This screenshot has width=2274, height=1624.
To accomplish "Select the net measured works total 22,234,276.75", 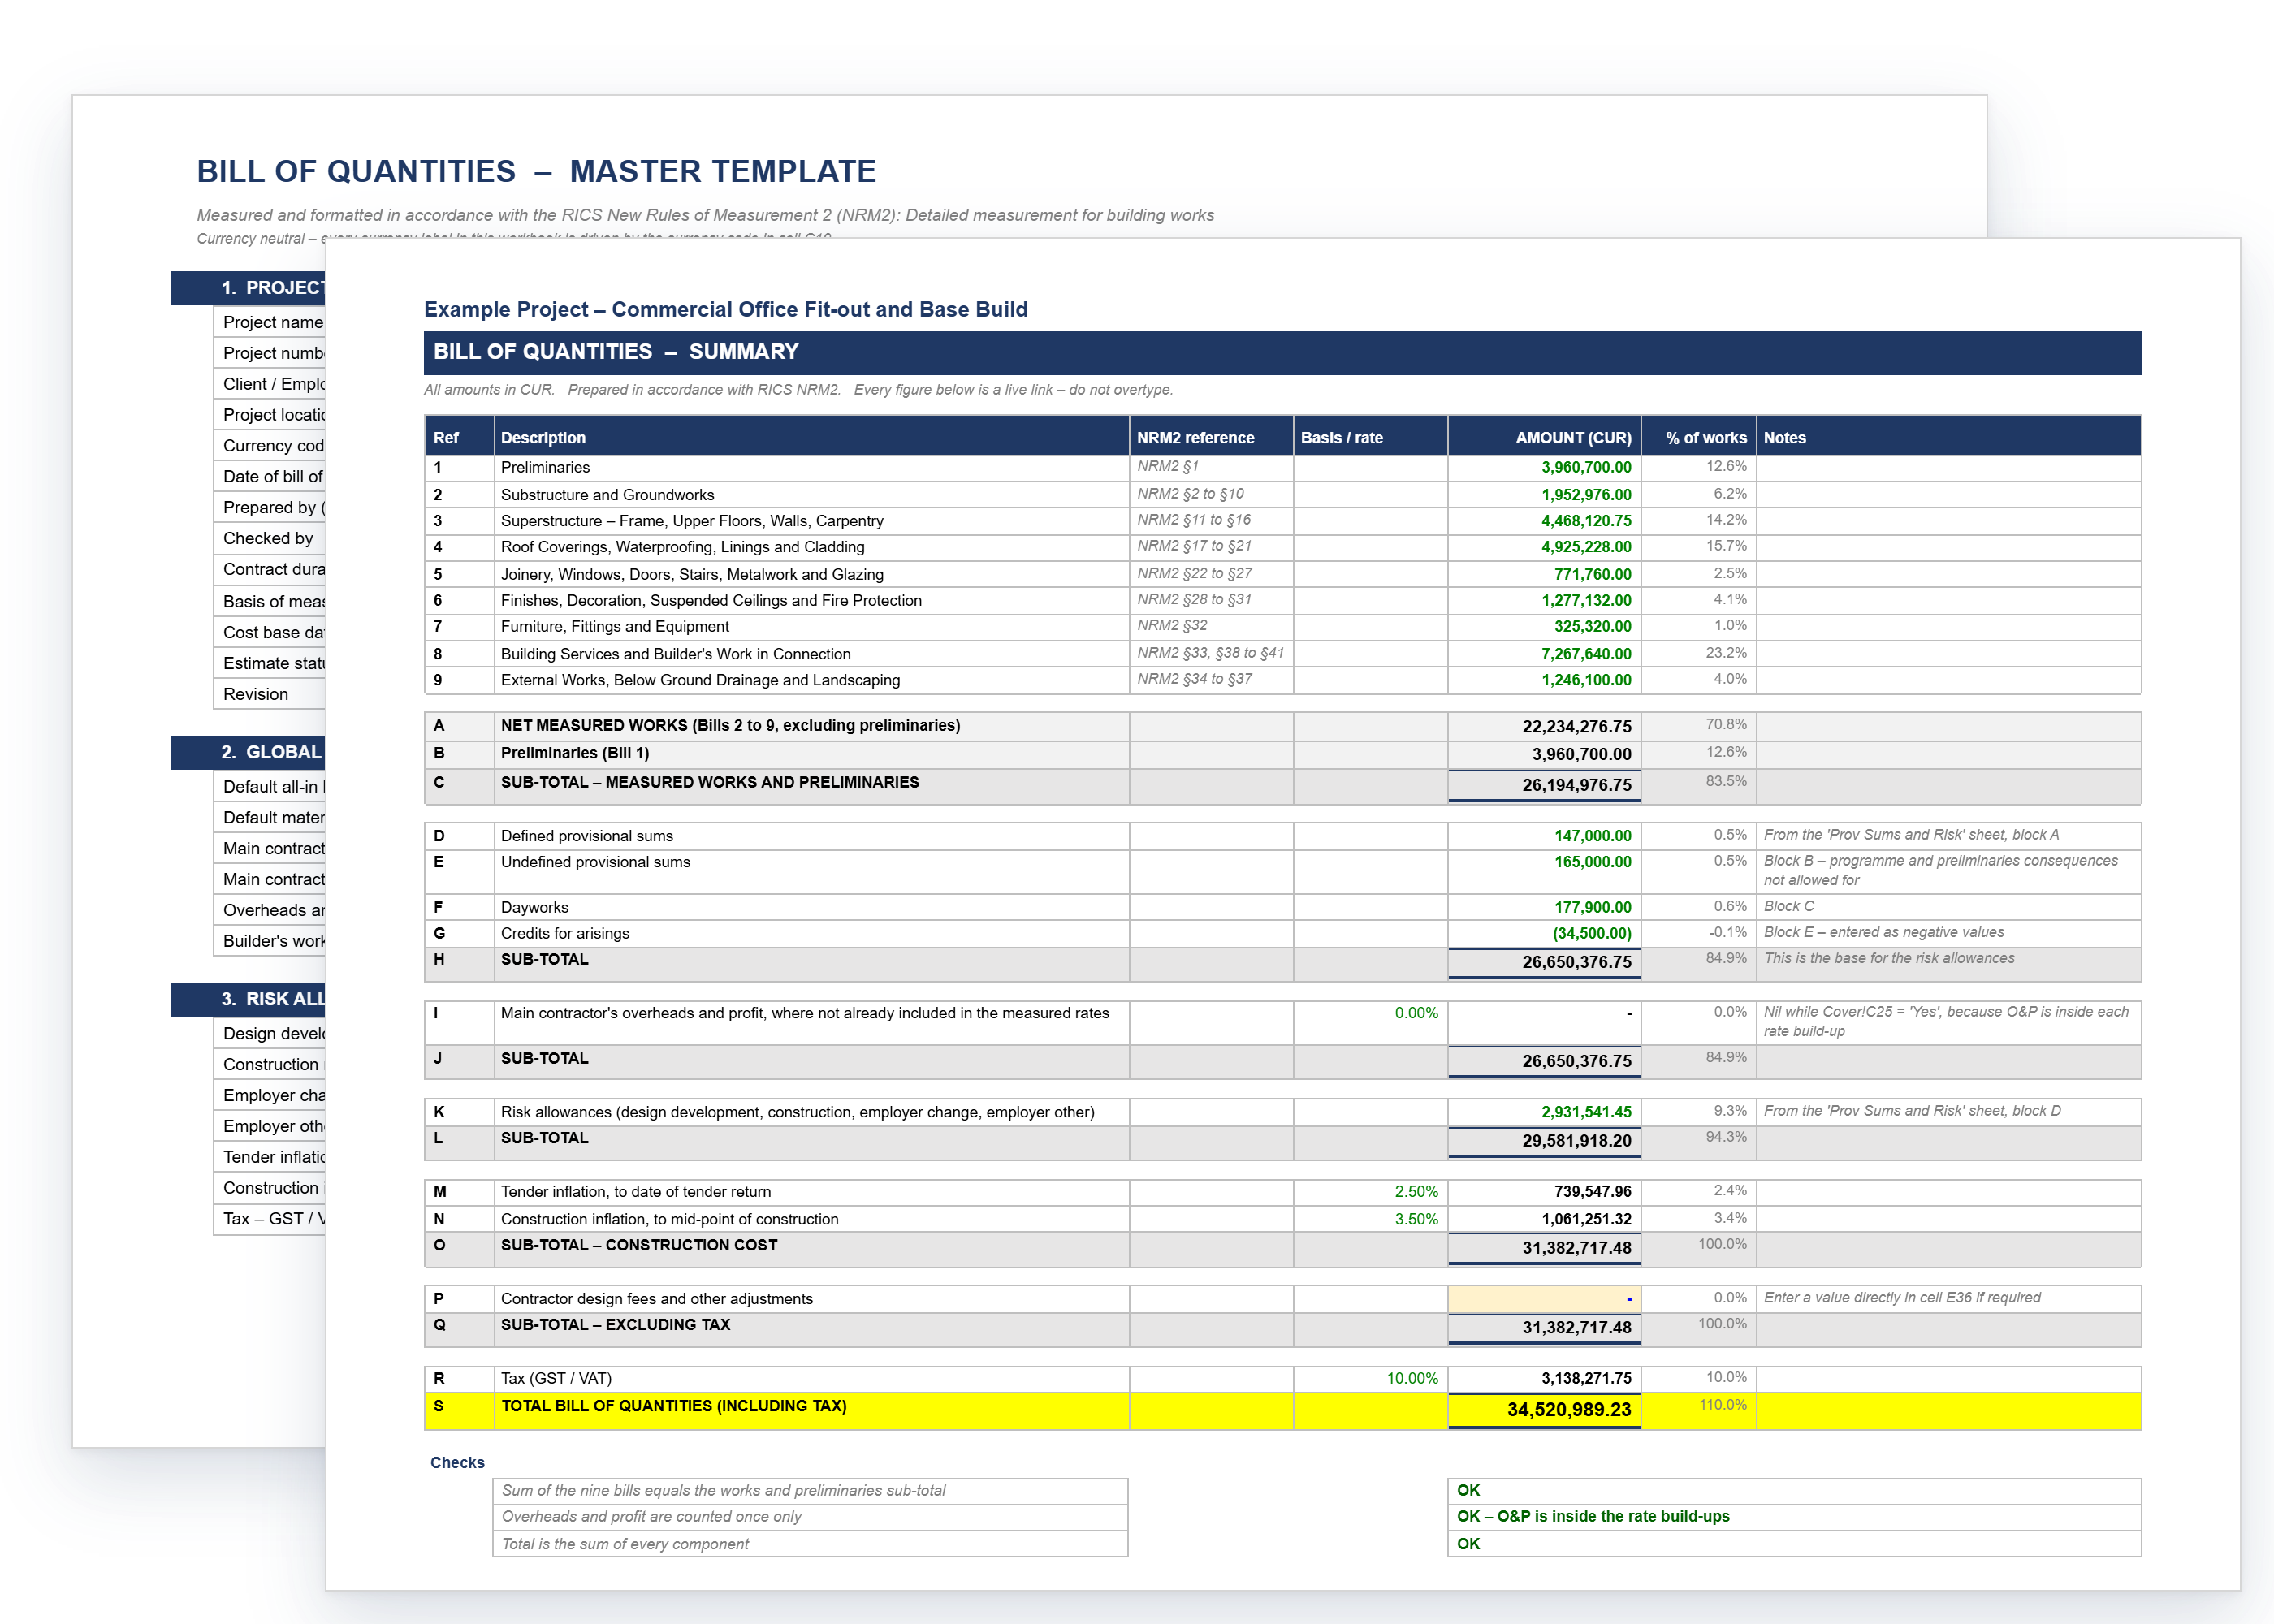I will (x=1543, y=727).
